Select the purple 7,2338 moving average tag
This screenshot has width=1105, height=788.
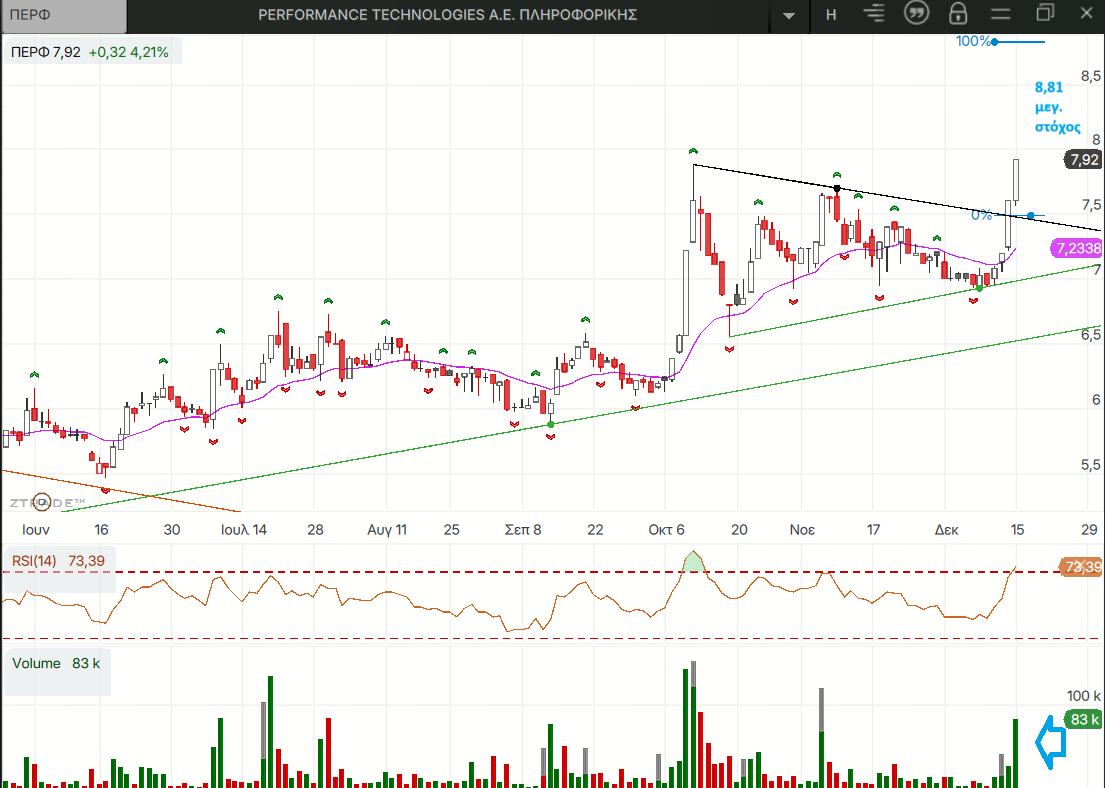(1077, 248)
